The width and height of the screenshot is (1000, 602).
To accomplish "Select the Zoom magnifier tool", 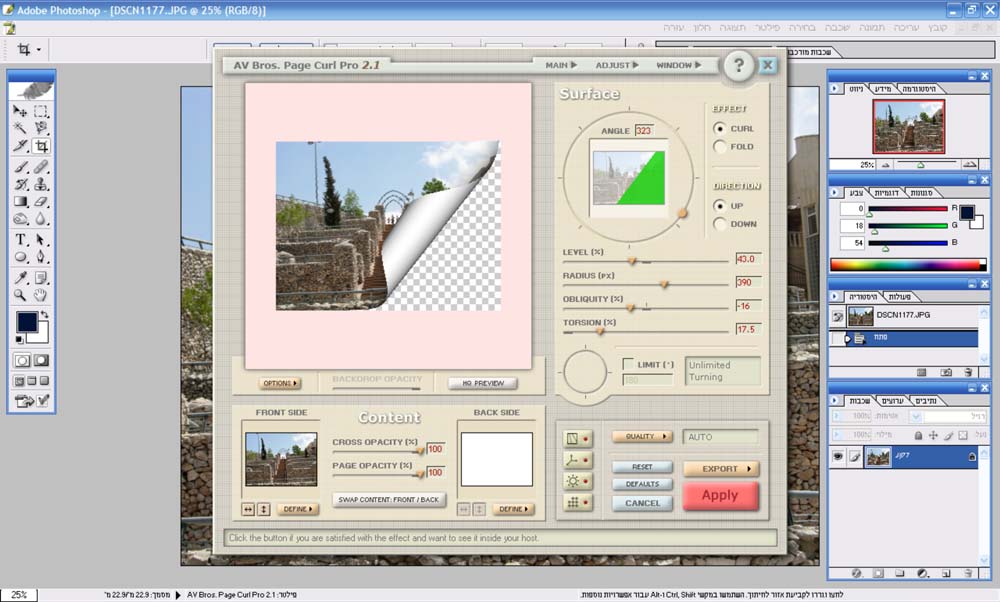I will (20, 295).
